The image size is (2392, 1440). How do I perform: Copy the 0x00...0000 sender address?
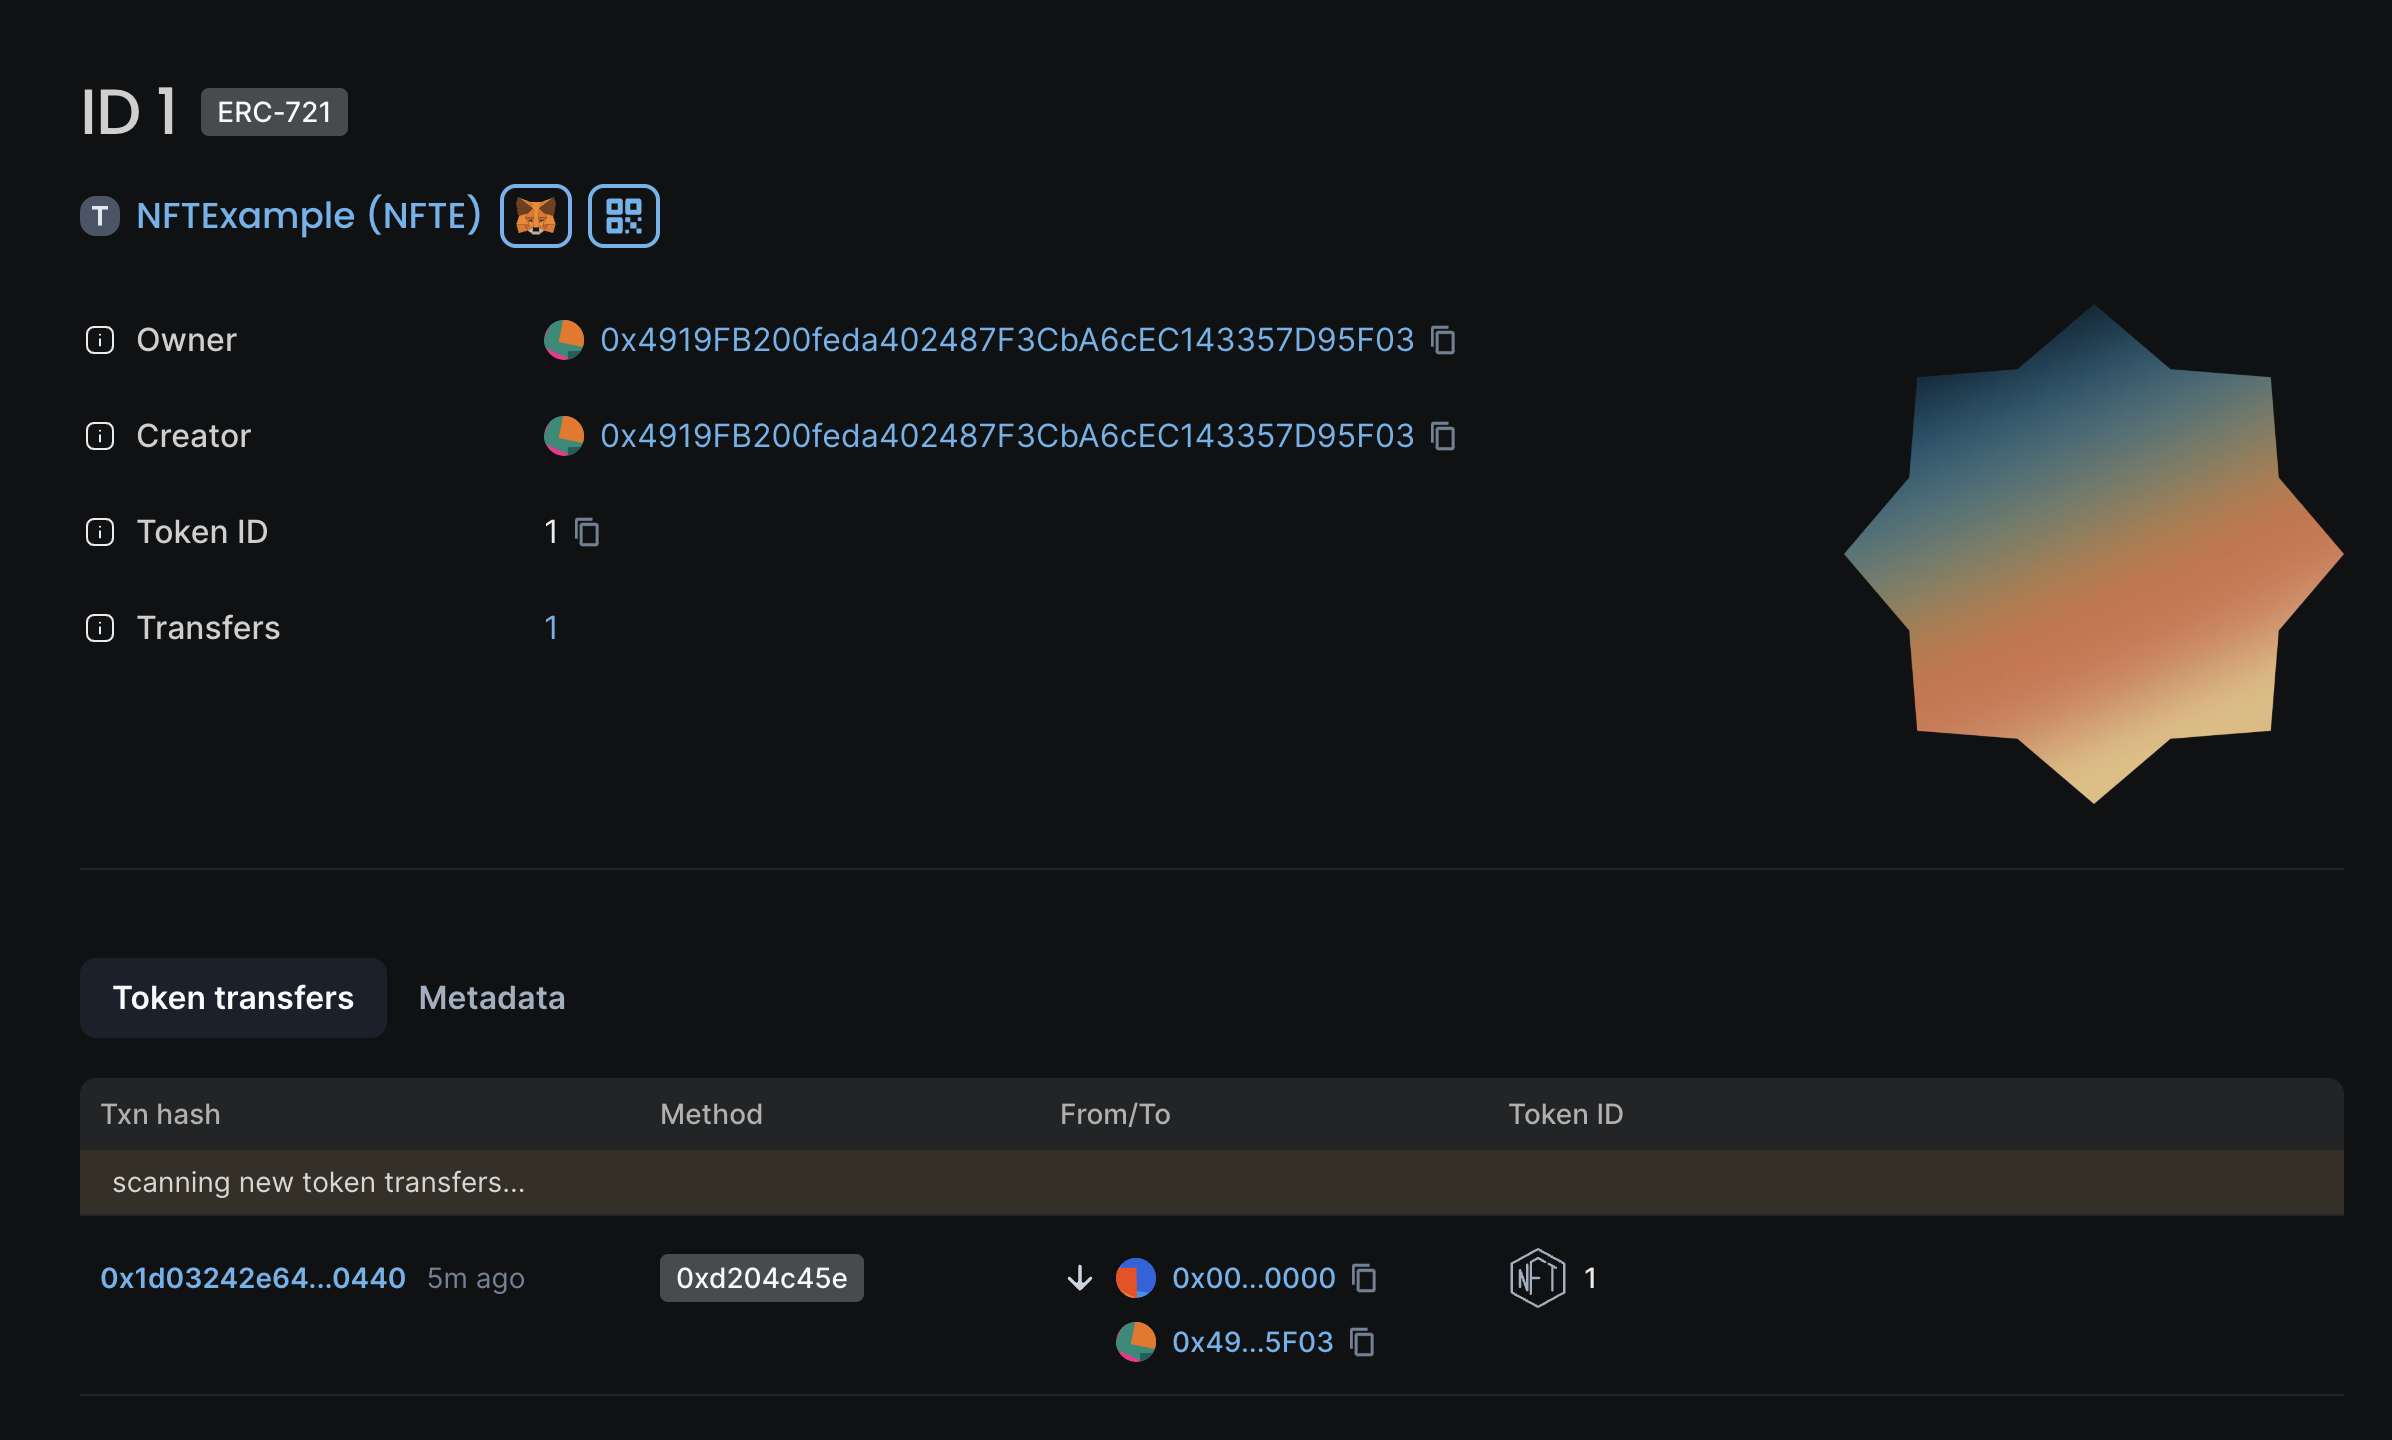click(x=1364, y=1278)
